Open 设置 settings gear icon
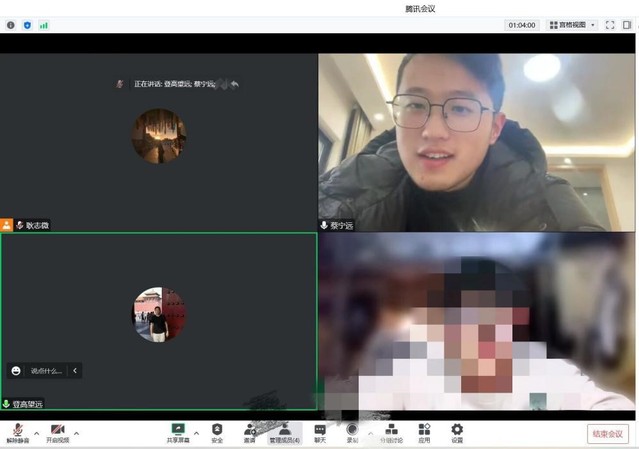 (457, 430)
